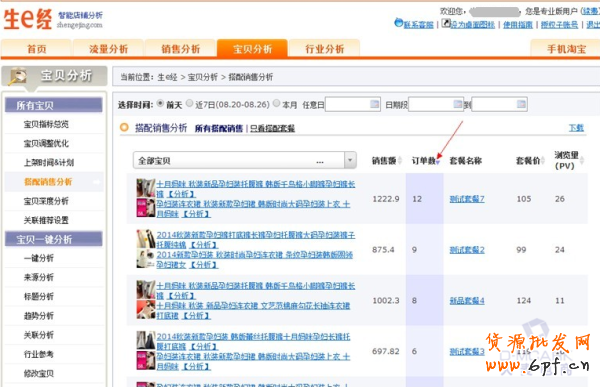Switch to the 行业分析 tab
The height and width of the screenshot is (387, 600).
(x=324, y=49)
